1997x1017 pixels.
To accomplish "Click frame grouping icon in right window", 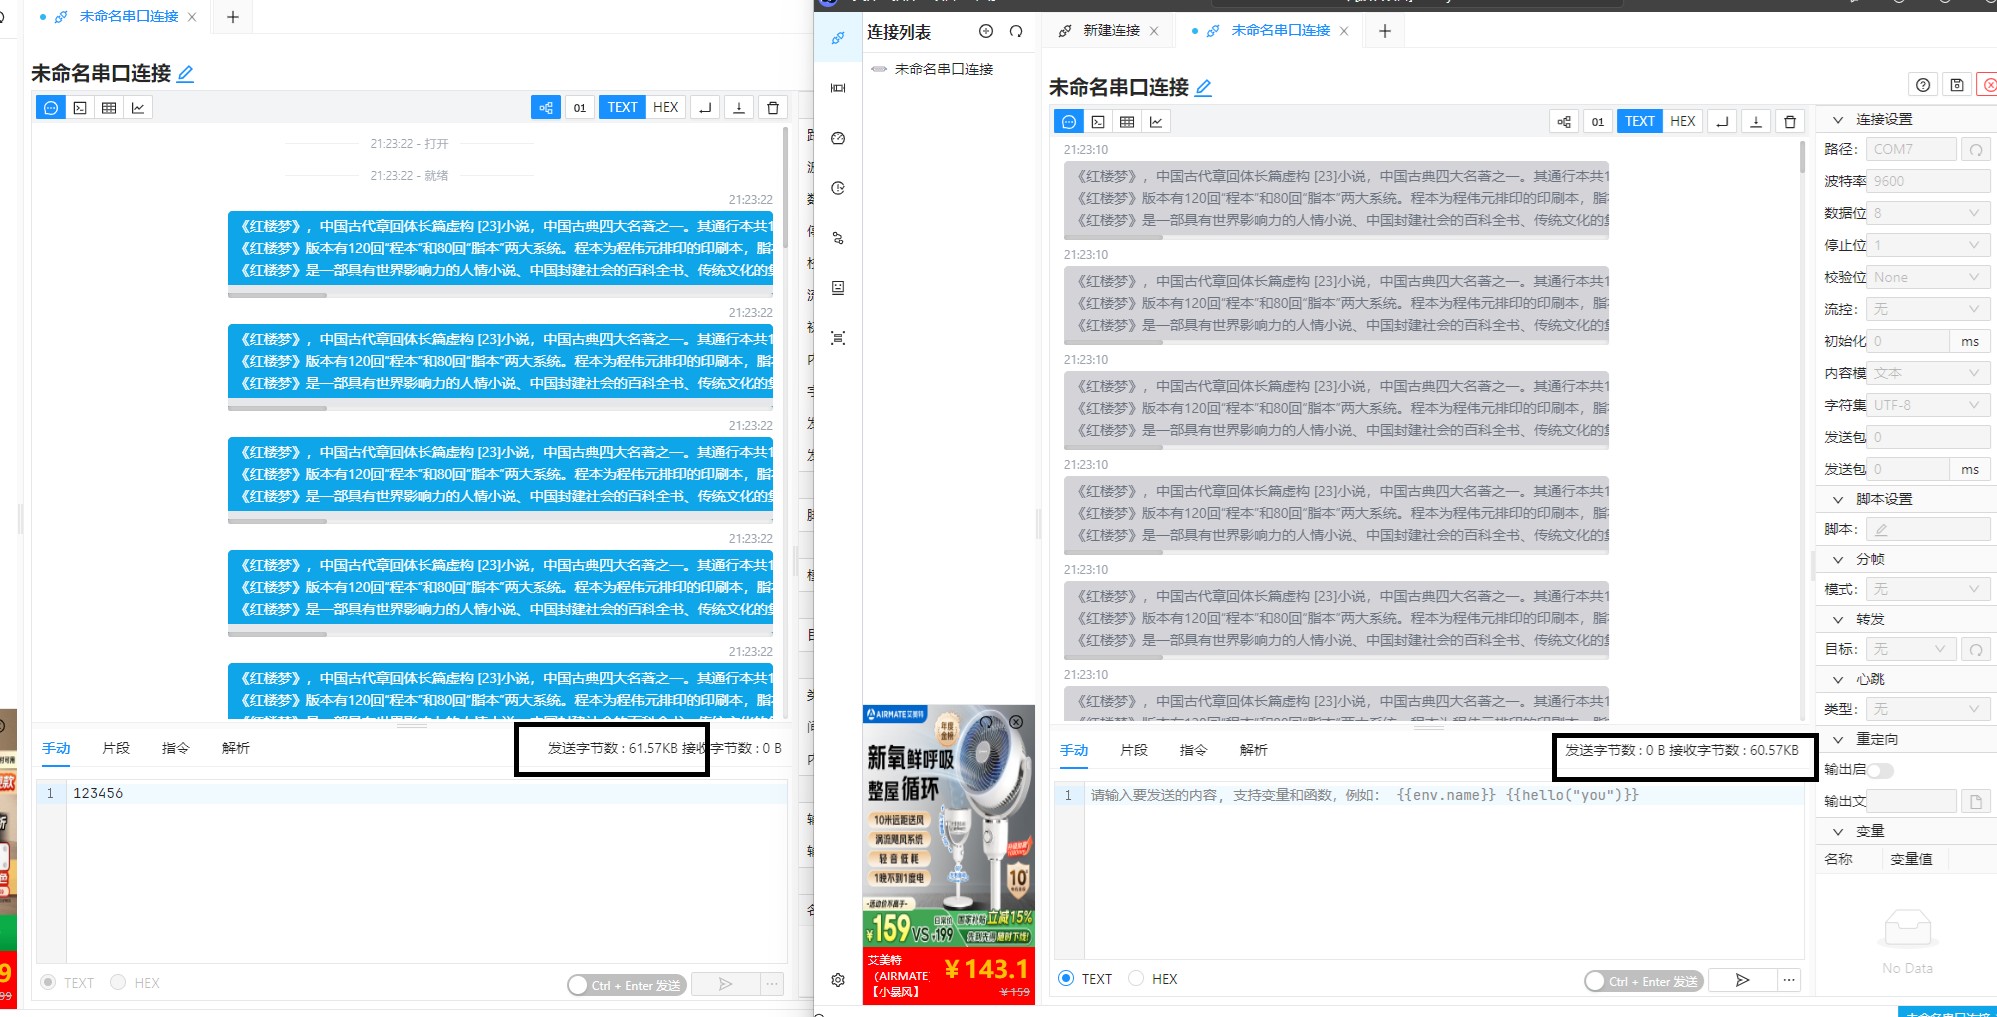I will pyautogui.click(x=1564, y=122).
